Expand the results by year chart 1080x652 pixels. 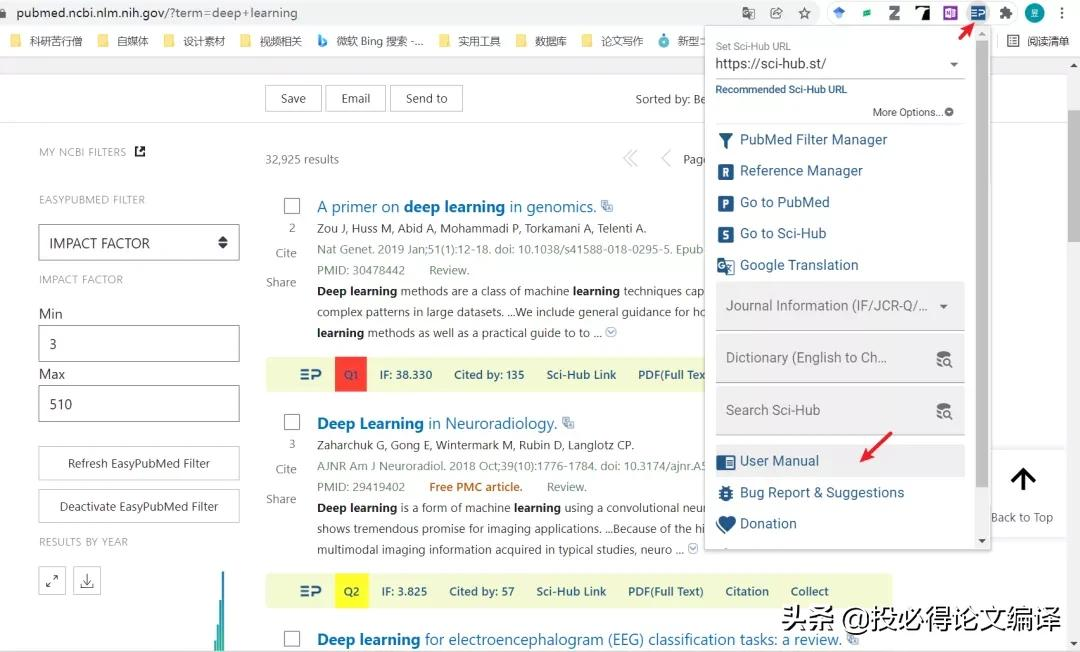click(52, 581)
